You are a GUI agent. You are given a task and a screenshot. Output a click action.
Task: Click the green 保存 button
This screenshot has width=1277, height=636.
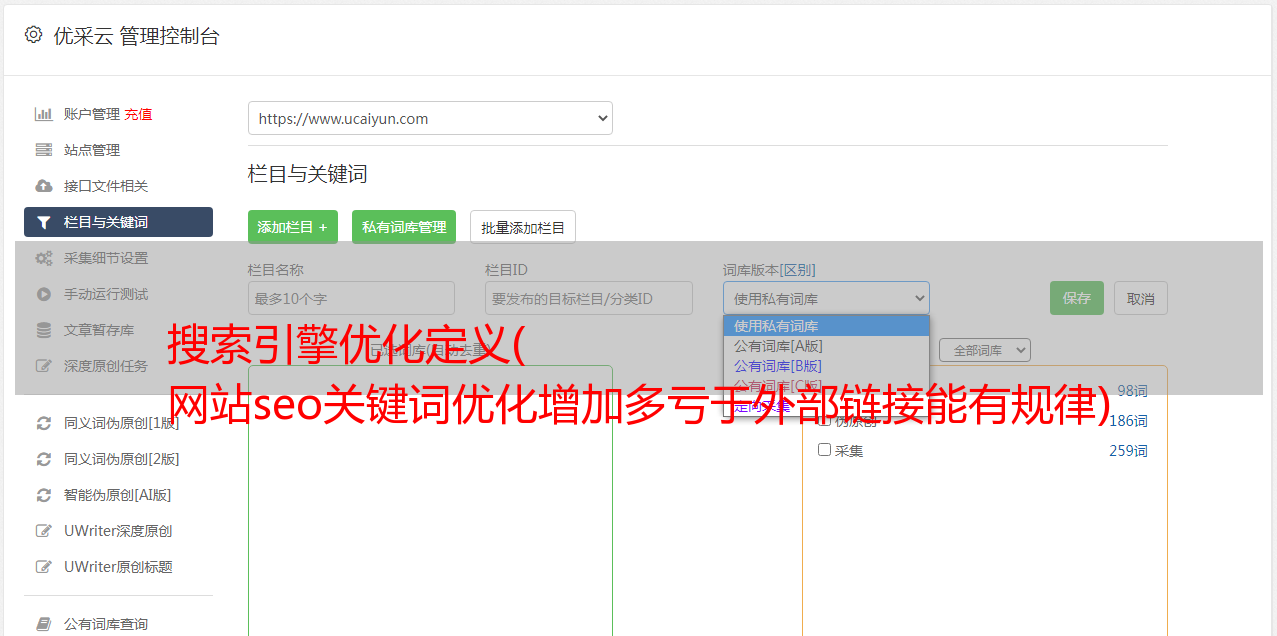click(1077, 298)
